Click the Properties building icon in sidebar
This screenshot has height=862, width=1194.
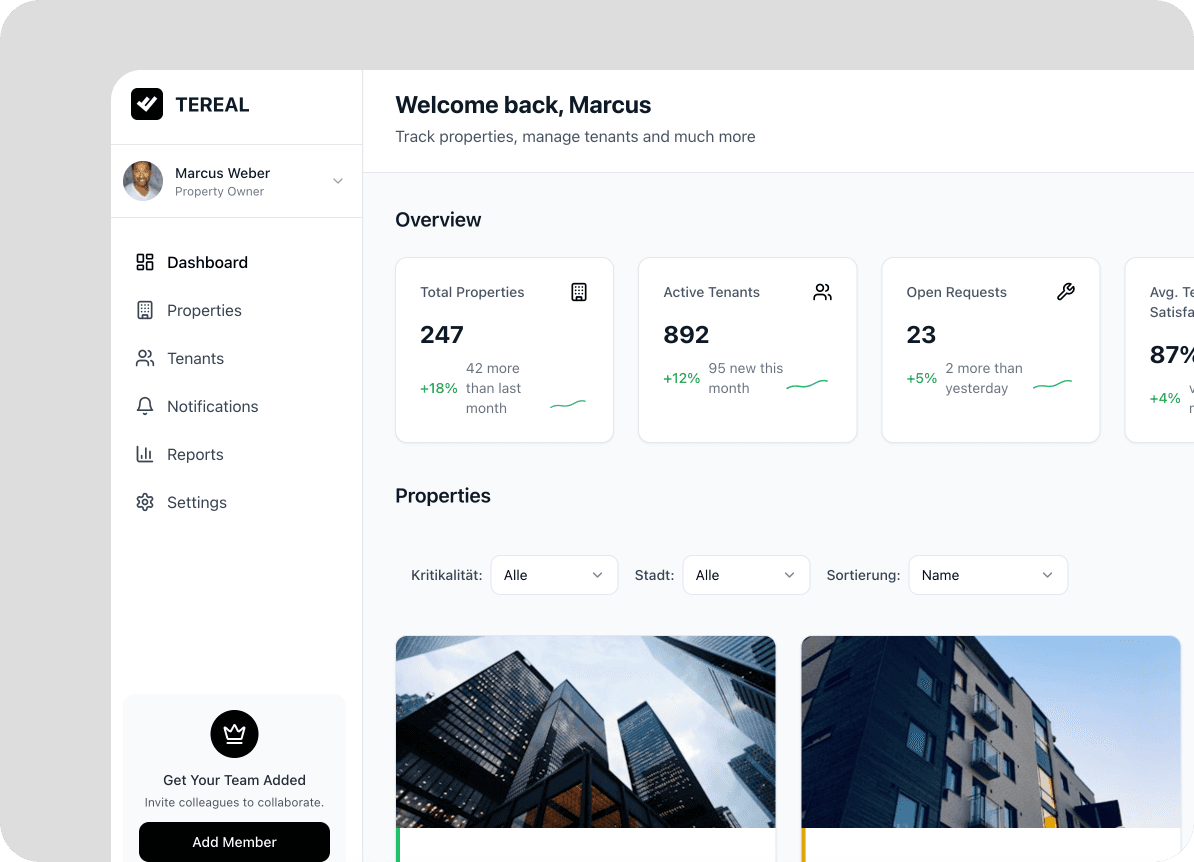145,310
